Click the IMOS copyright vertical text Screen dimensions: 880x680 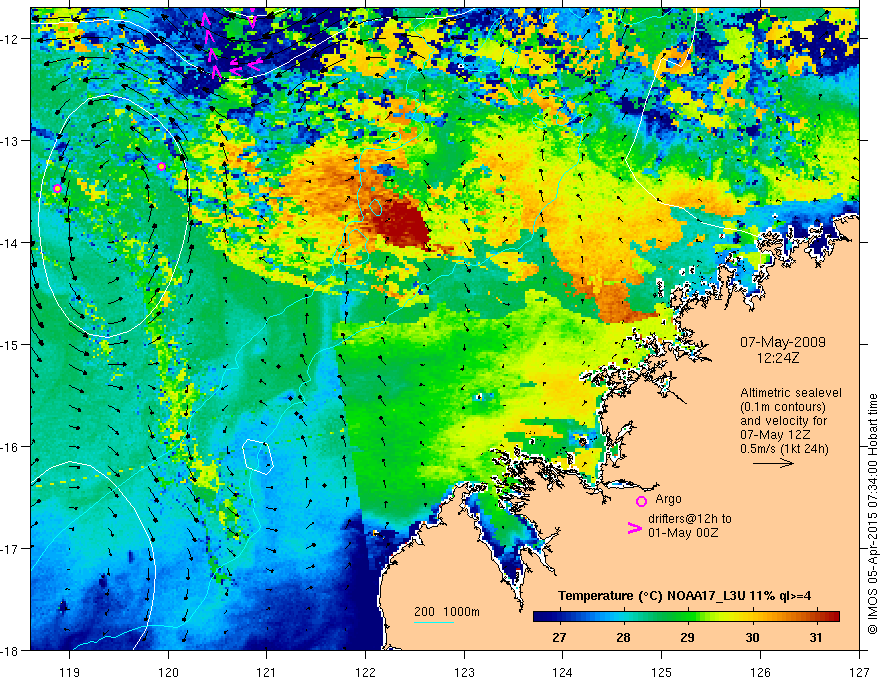pos(872,514)
